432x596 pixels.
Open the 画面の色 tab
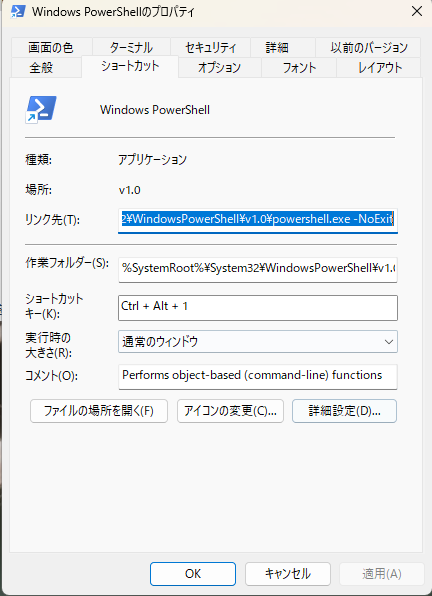51,48
